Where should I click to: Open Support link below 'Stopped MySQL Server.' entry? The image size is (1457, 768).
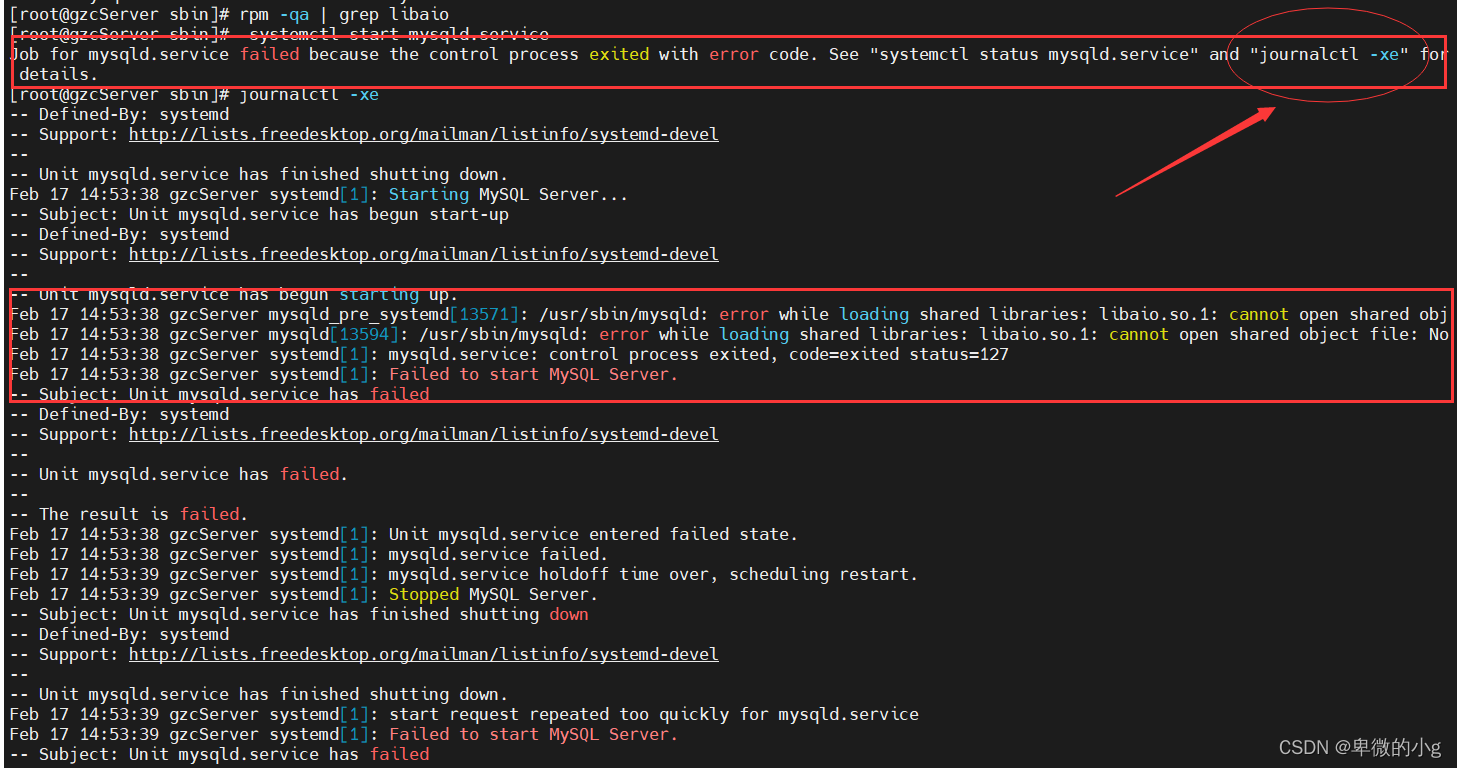[424, 654]
